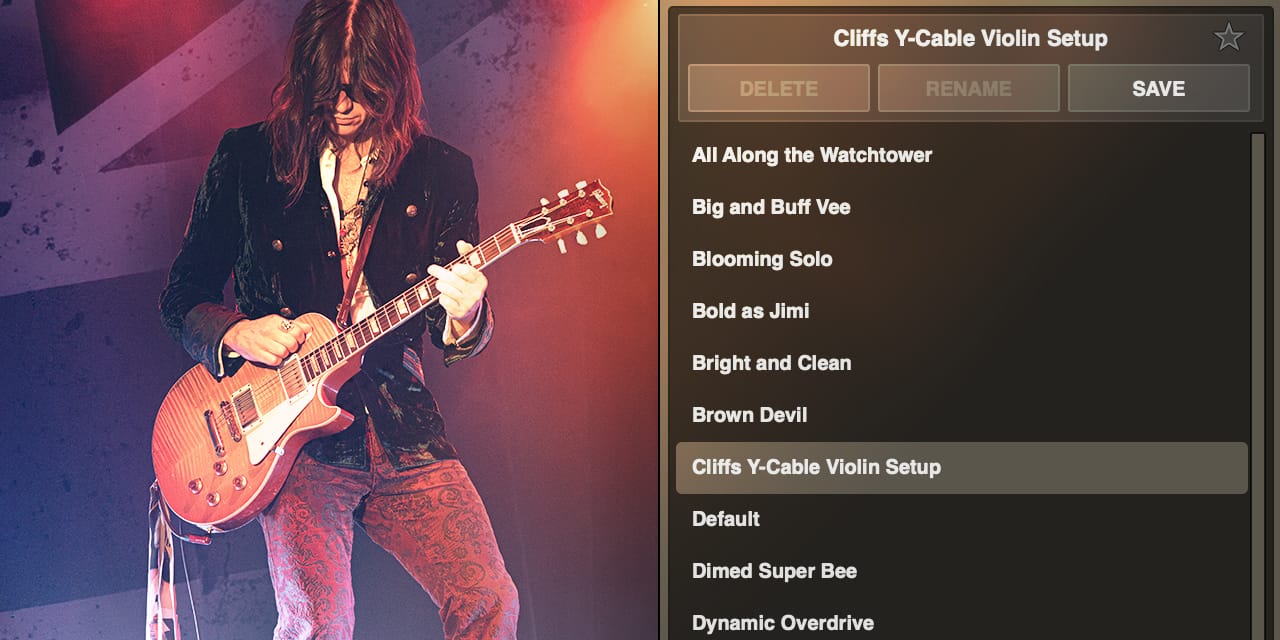Click the preset list vertical scrollbar
Image resolution: width=1280 pixels, height=640 pixels.
[1258, 386]
